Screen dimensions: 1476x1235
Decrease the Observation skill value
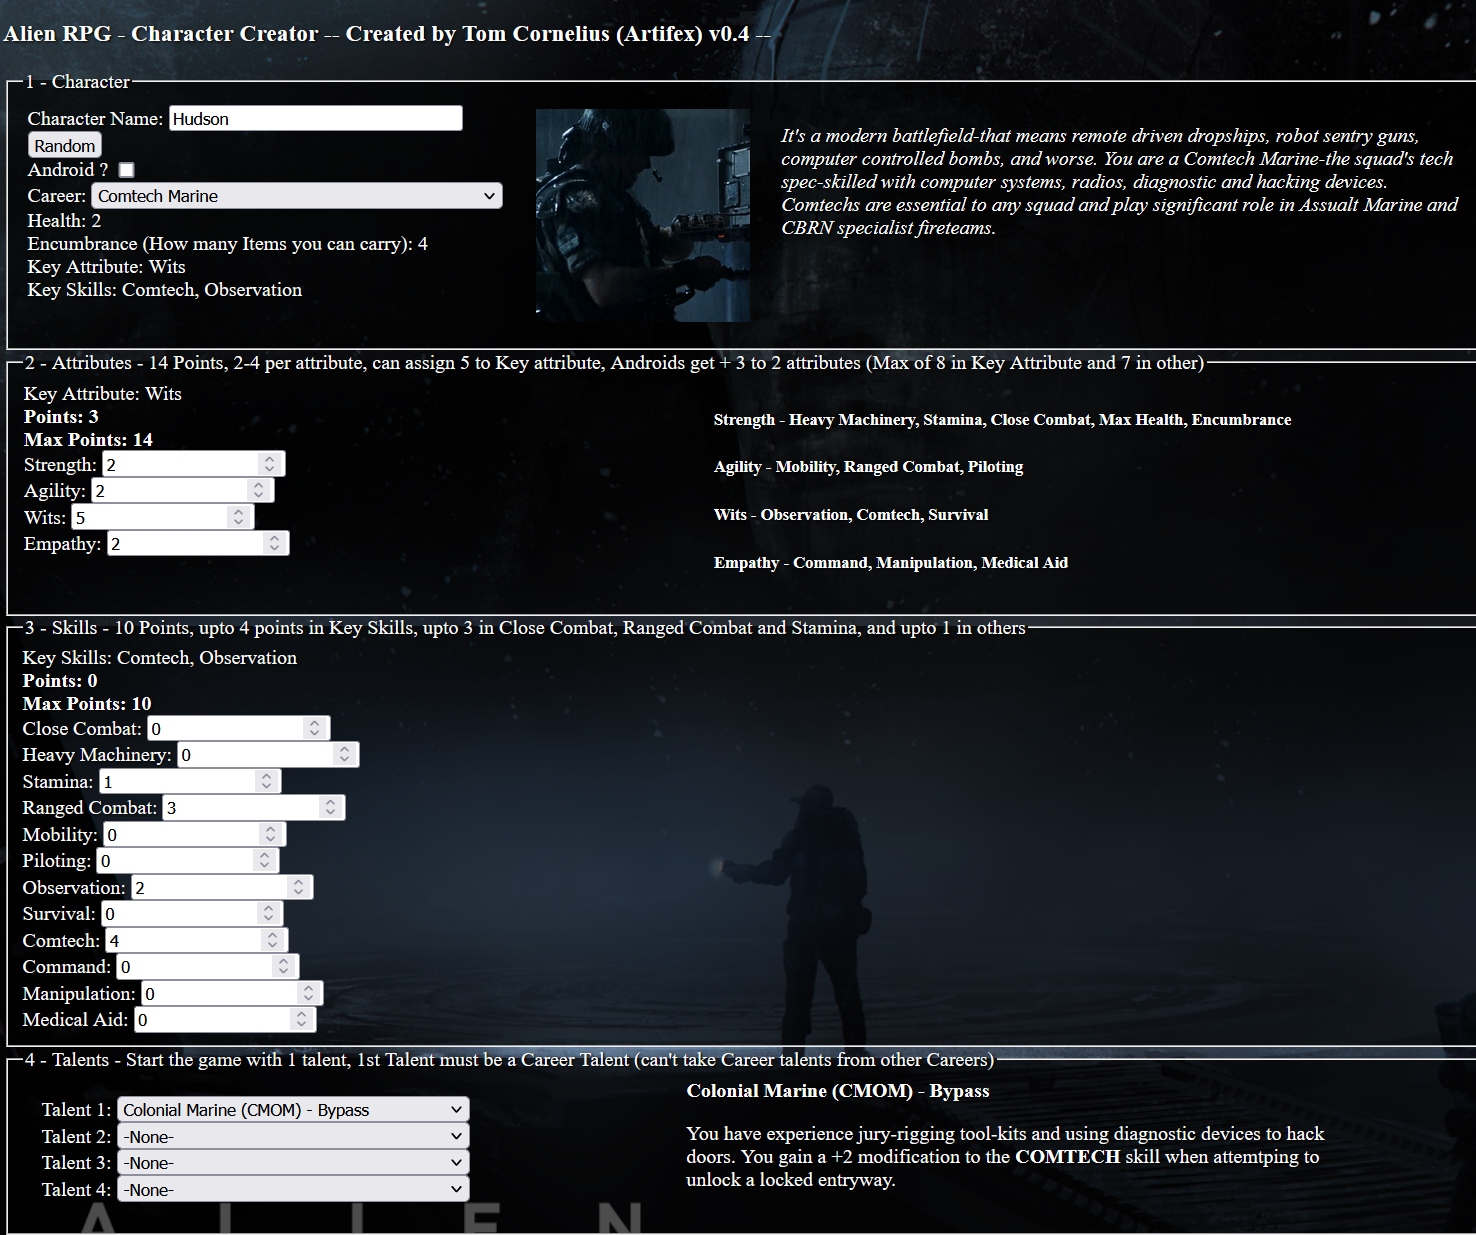pos(299,891)
